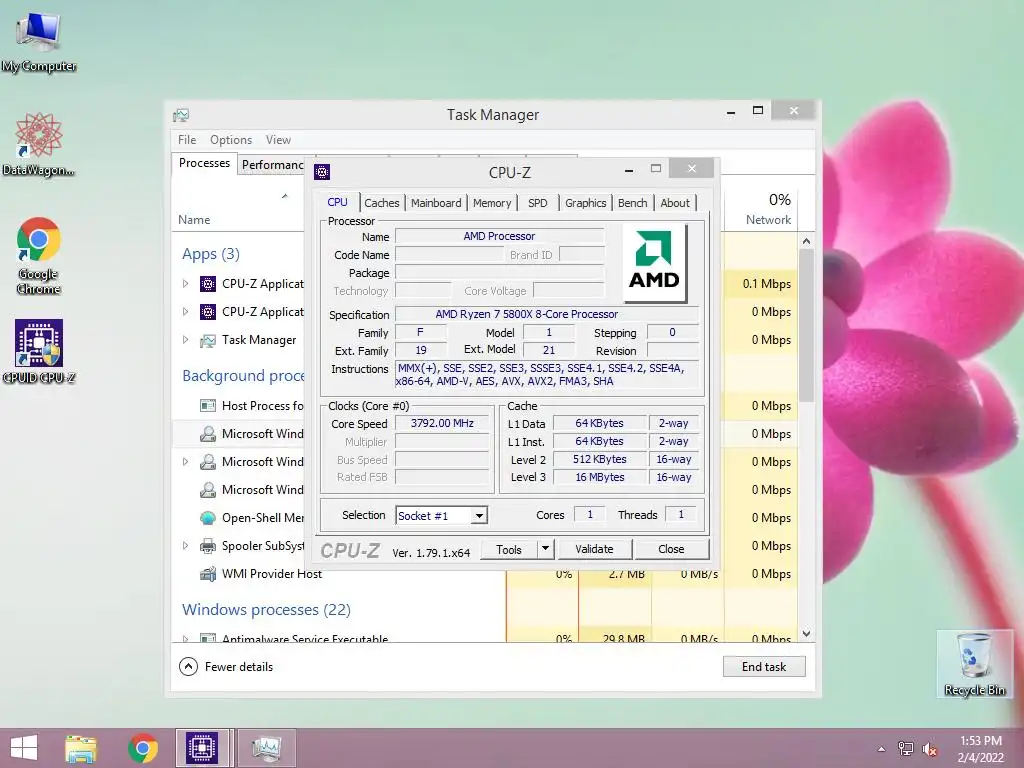Click the Task Manager vertical scrollbar thumb
Image resolution: width=1024 pixels, height=768 pixels.
pos(807,325)
